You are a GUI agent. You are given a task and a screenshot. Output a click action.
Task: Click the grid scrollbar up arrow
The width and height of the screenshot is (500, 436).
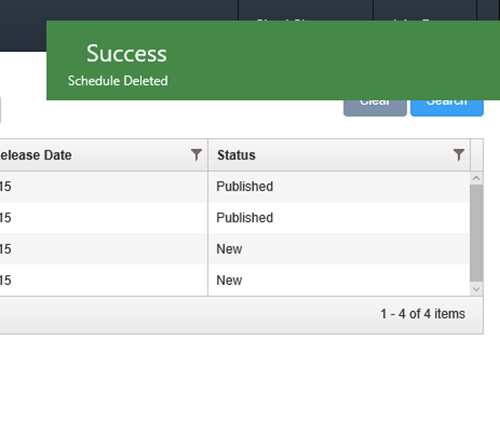(476, 178)
